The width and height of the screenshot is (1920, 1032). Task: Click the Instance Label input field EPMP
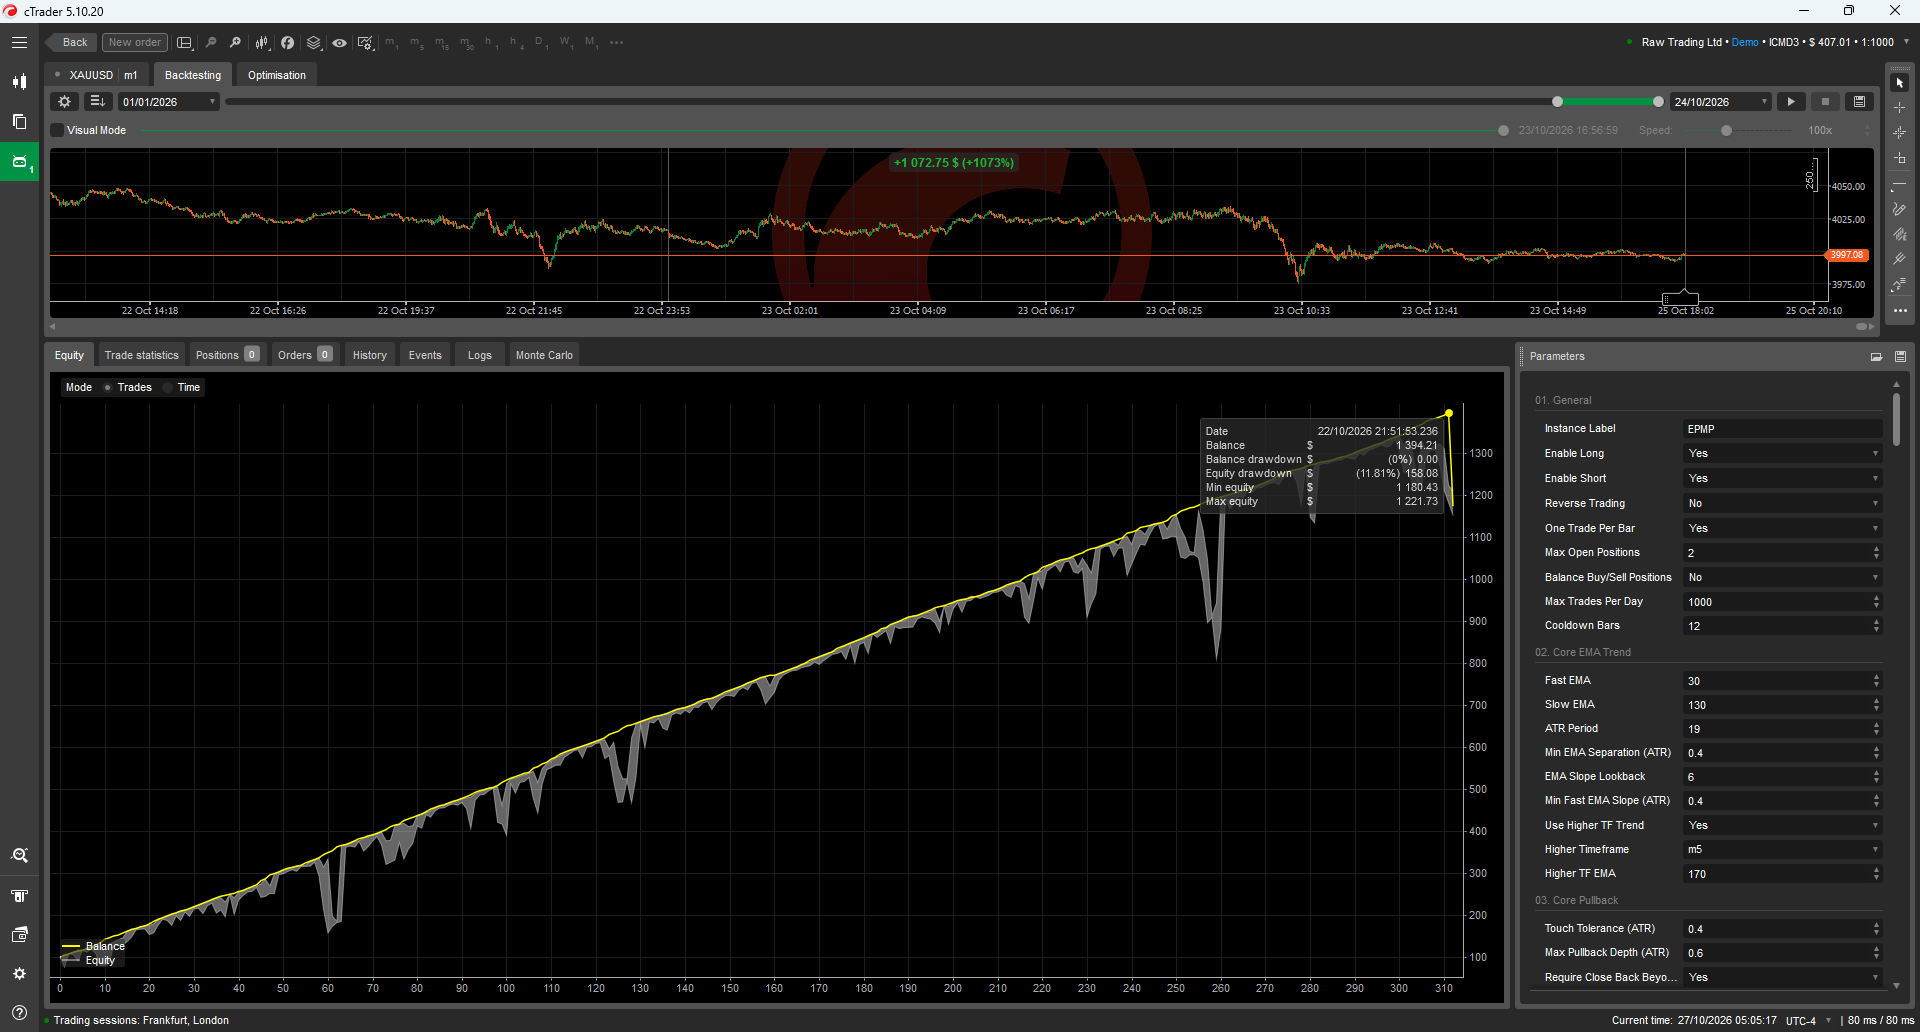coord(1783,429)
